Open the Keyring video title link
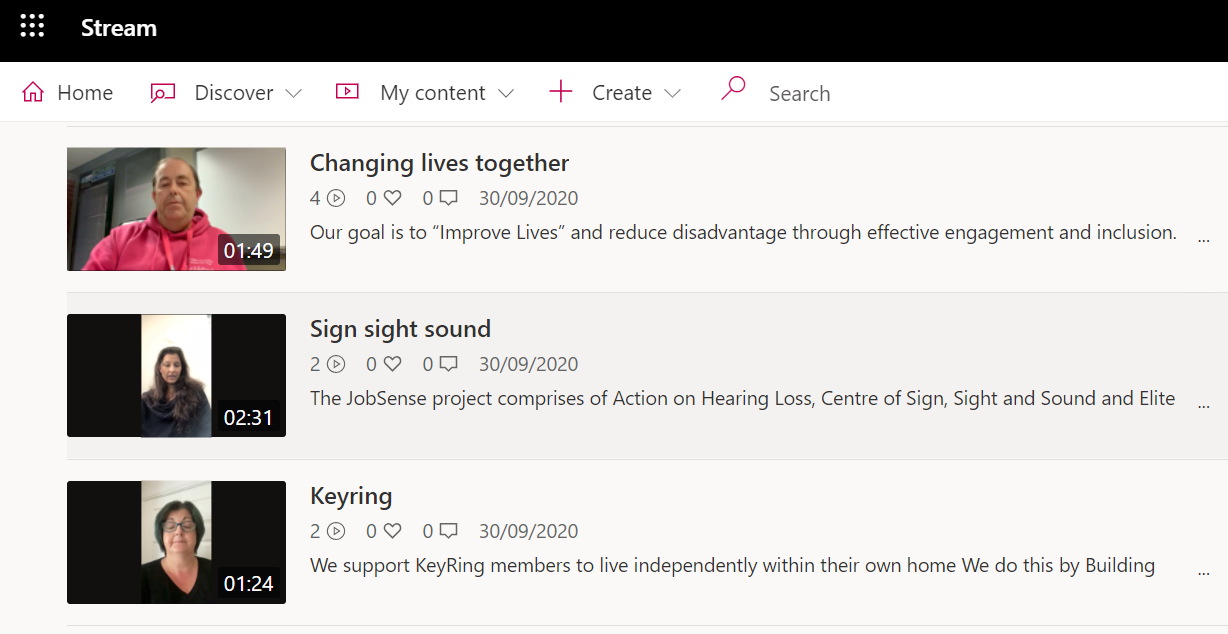Image resolution: width=1228 pixels, height=634 pixels. click(351, 496)
